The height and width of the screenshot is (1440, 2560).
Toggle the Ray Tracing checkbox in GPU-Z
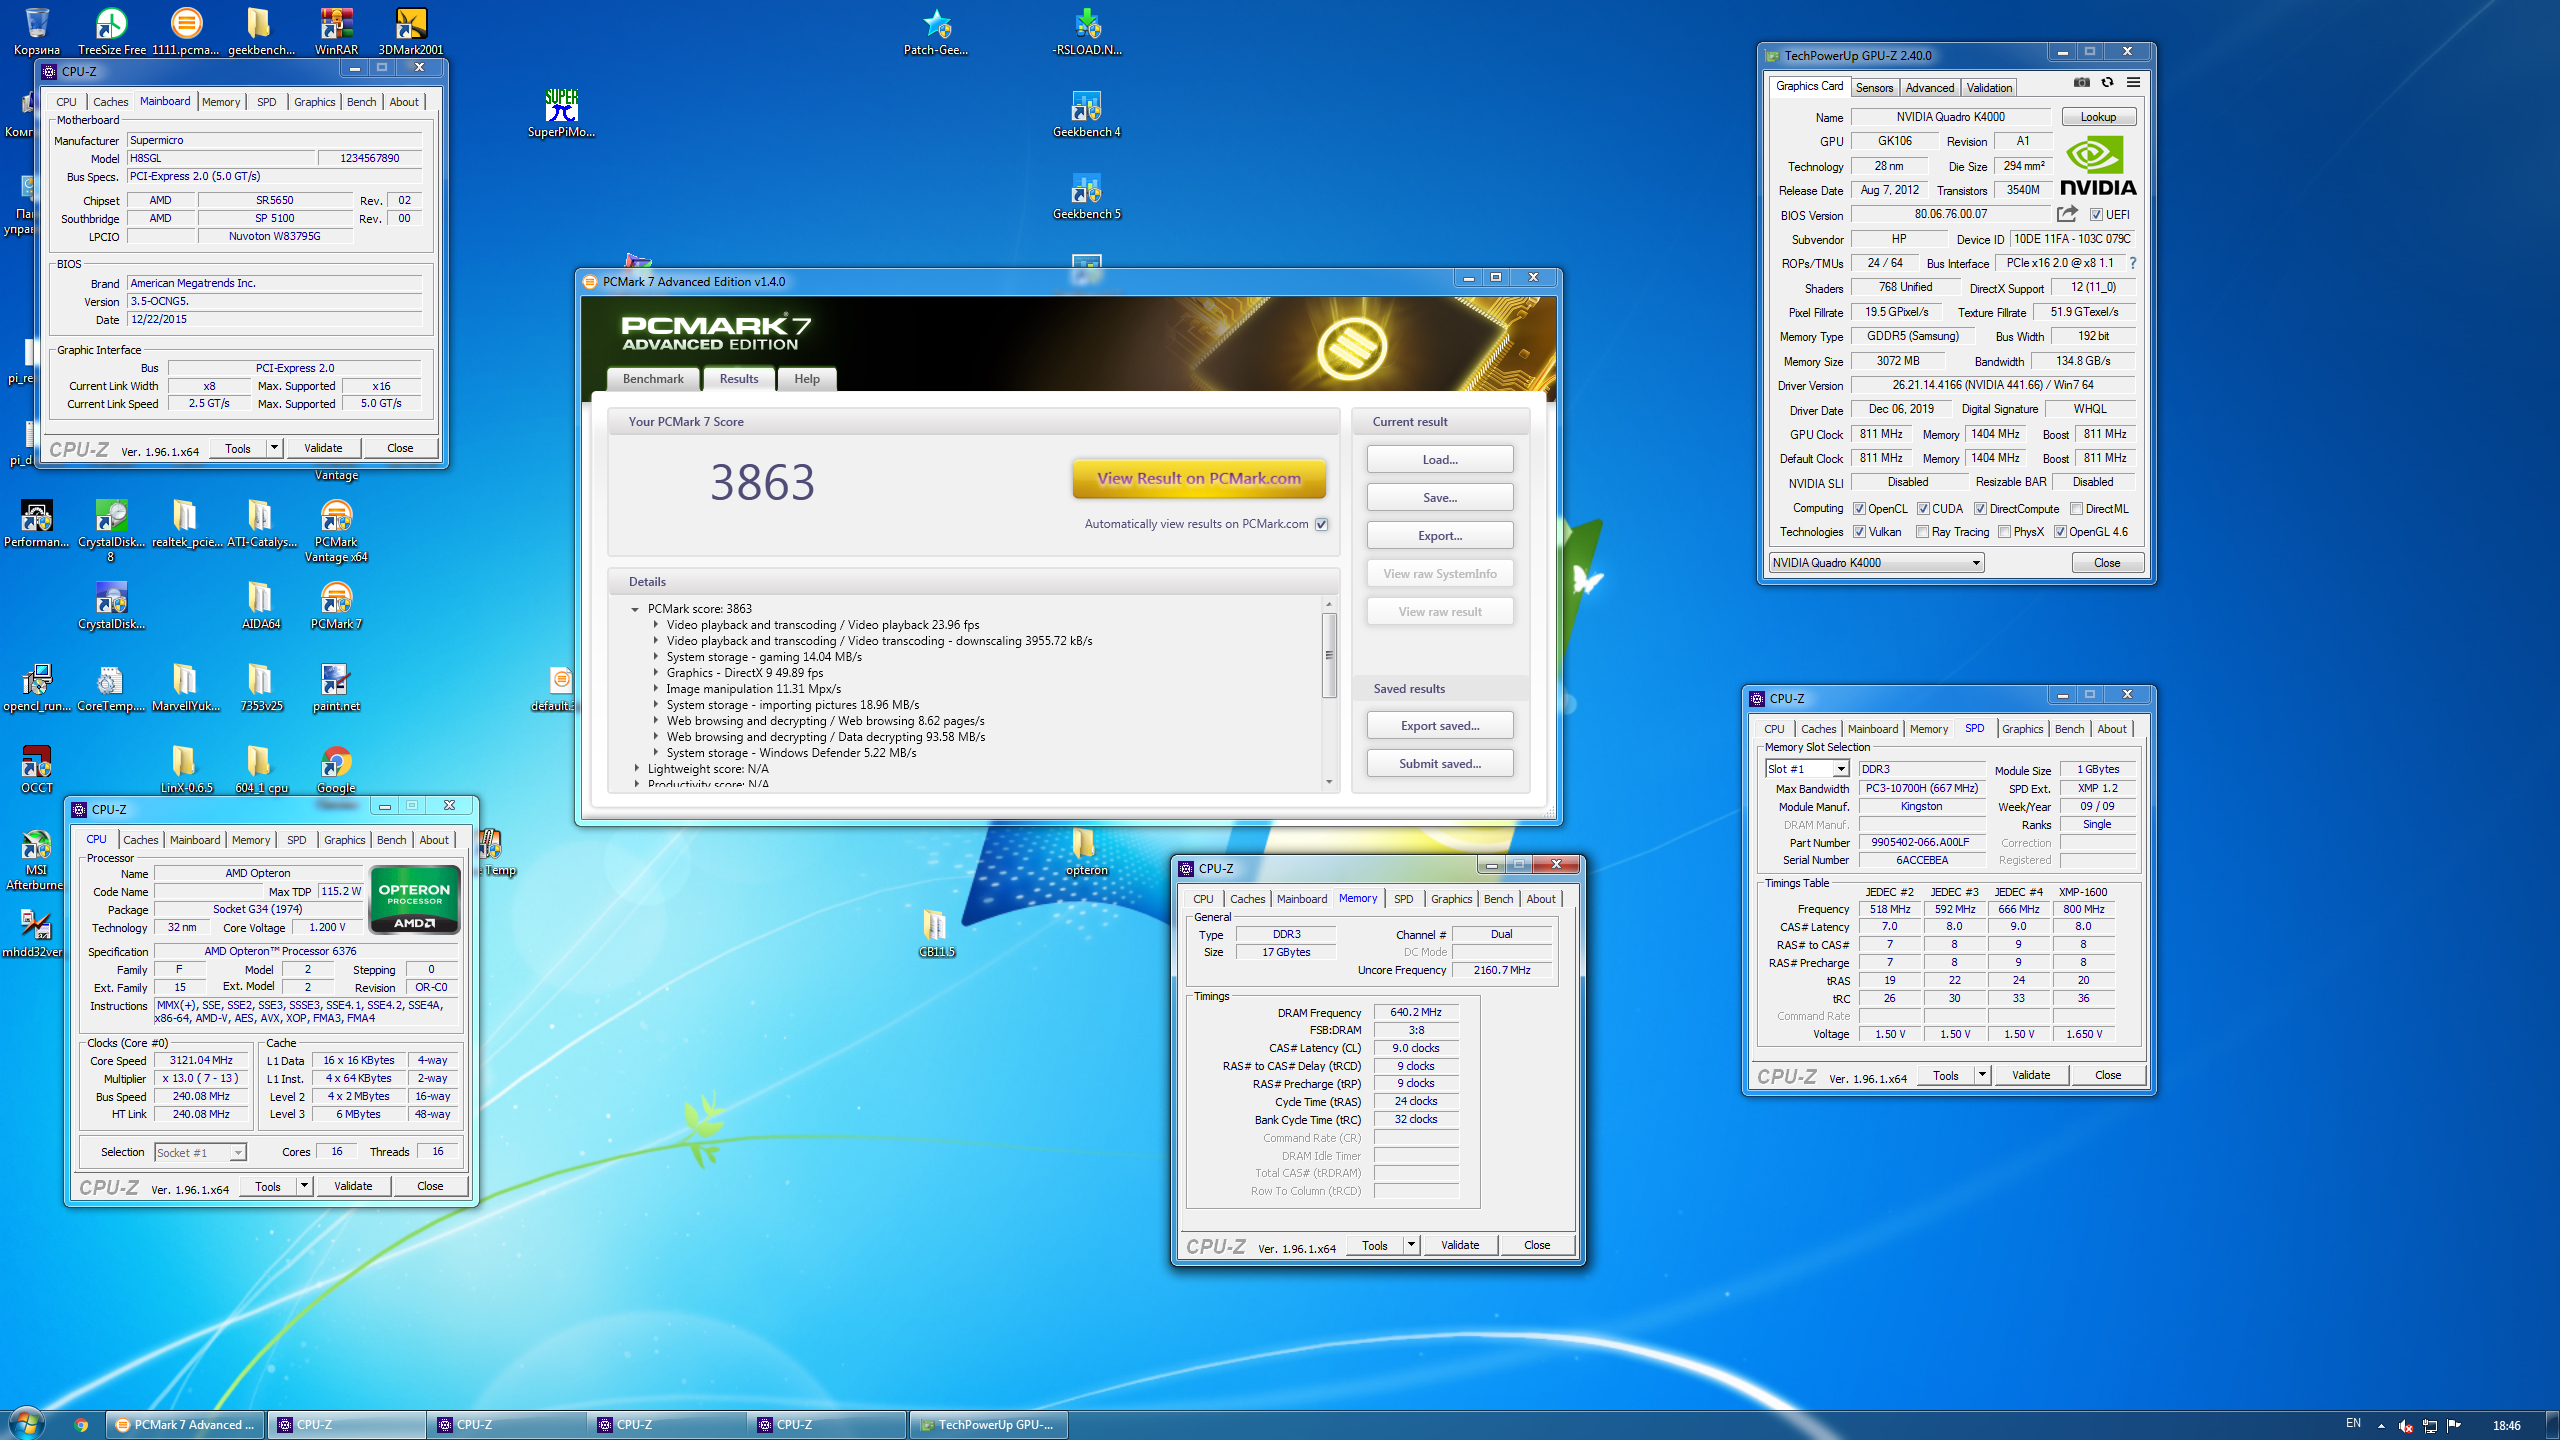(1922, 532)
